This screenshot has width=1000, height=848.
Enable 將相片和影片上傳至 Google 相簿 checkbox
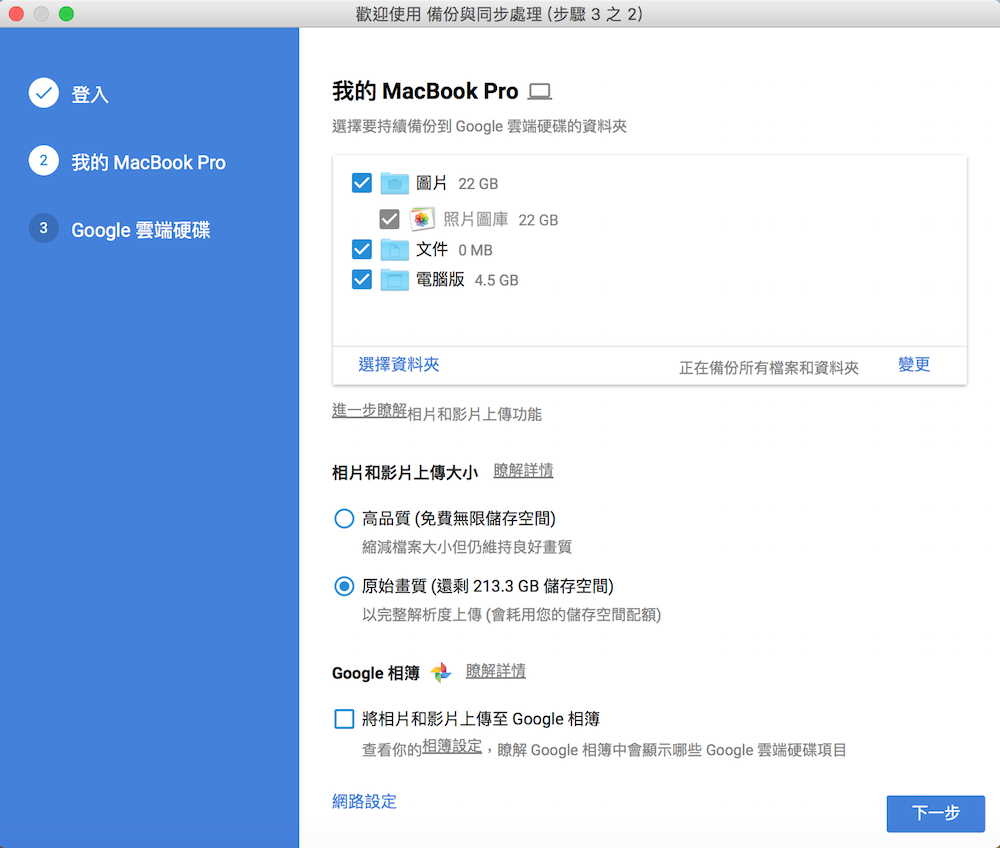point(344,718)
